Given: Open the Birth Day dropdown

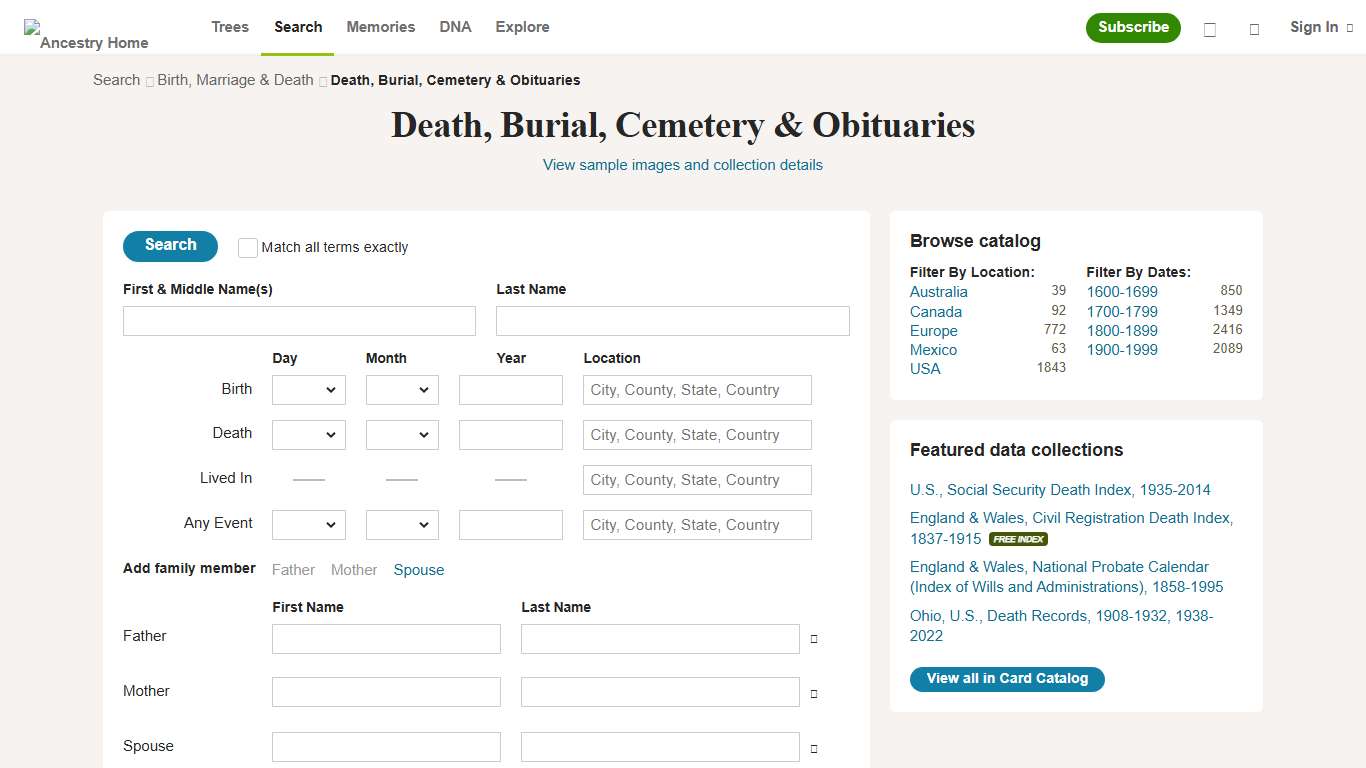Looking at the screenshot, I should coord(308,389).
